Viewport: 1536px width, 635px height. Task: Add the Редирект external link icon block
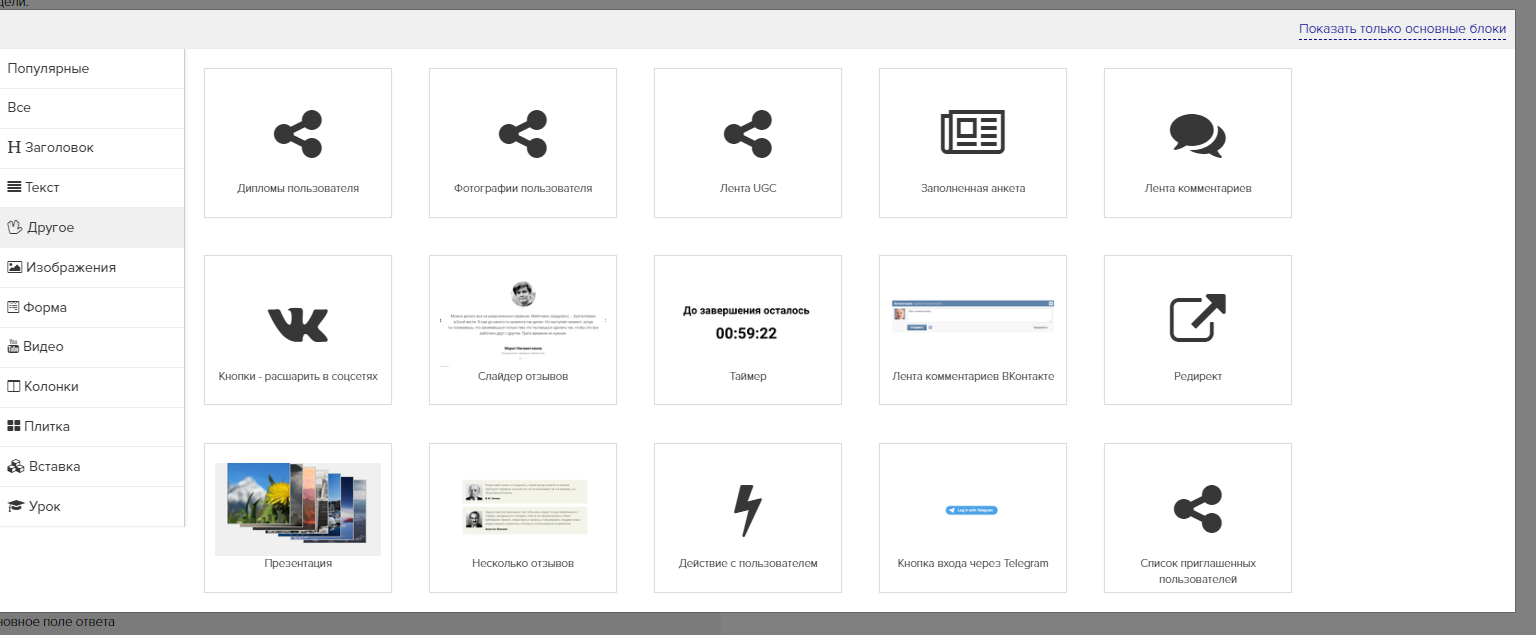pos(1197,318)
